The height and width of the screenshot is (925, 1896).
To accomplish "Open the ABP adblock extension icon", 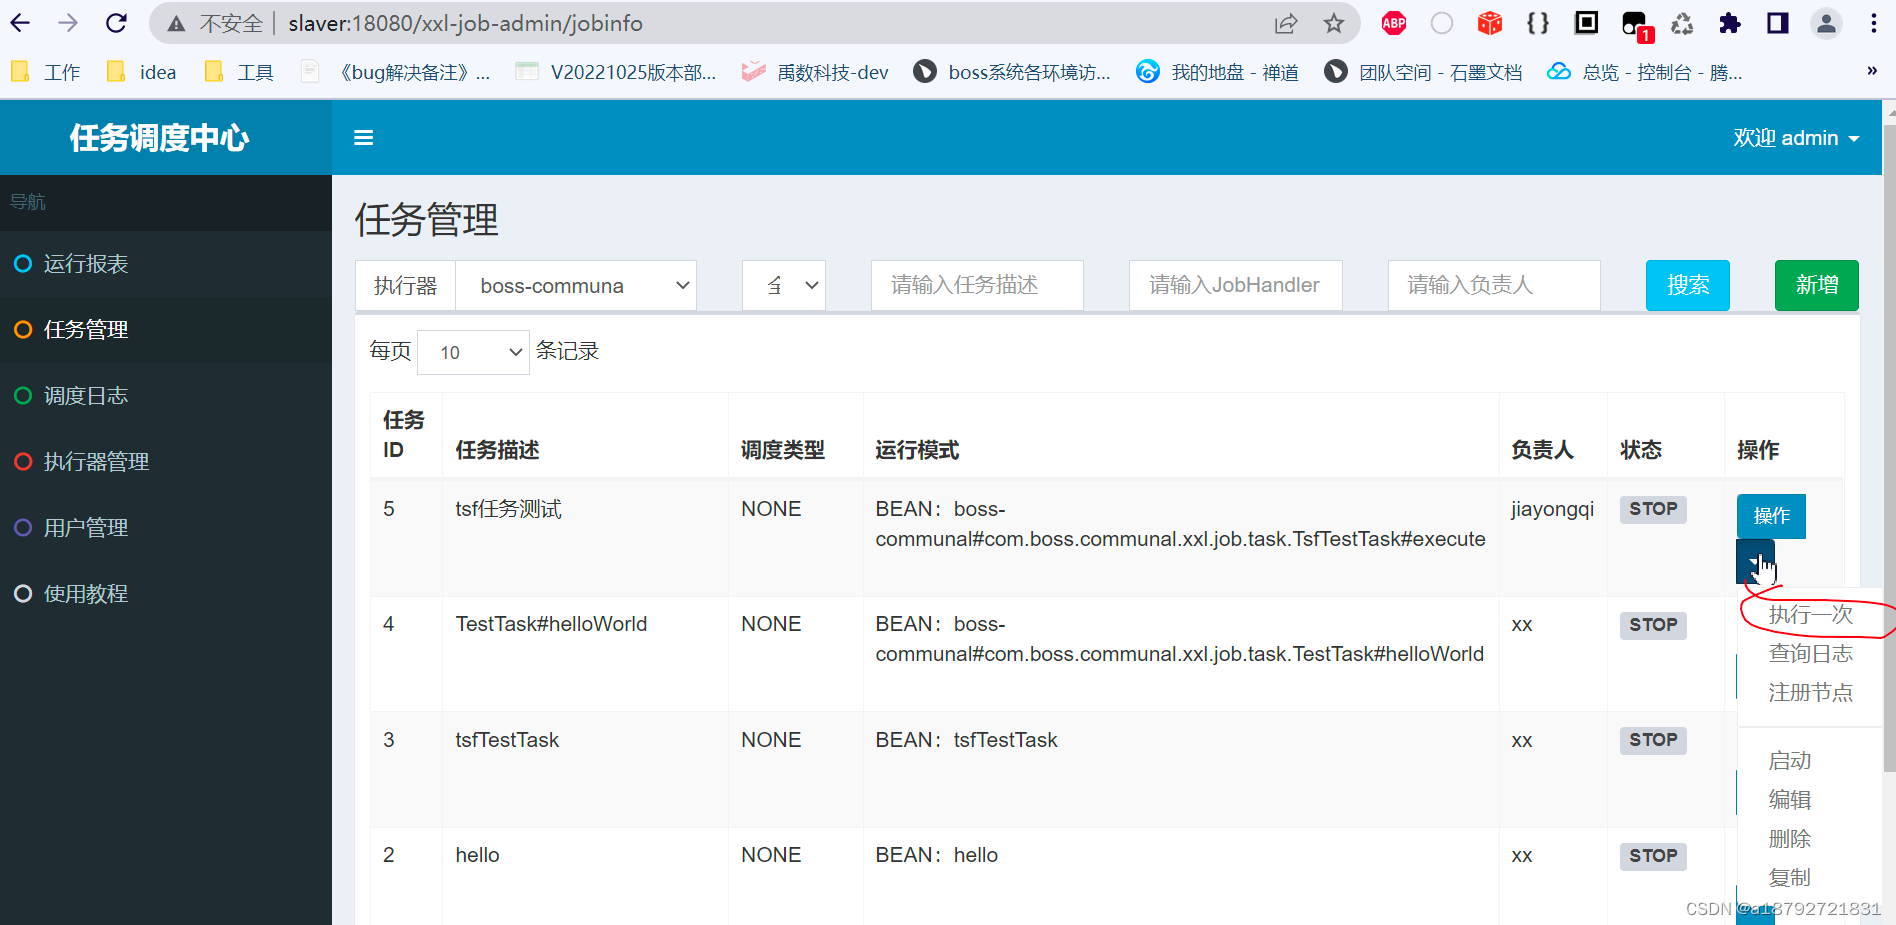I will click(x=1394, y=23).
